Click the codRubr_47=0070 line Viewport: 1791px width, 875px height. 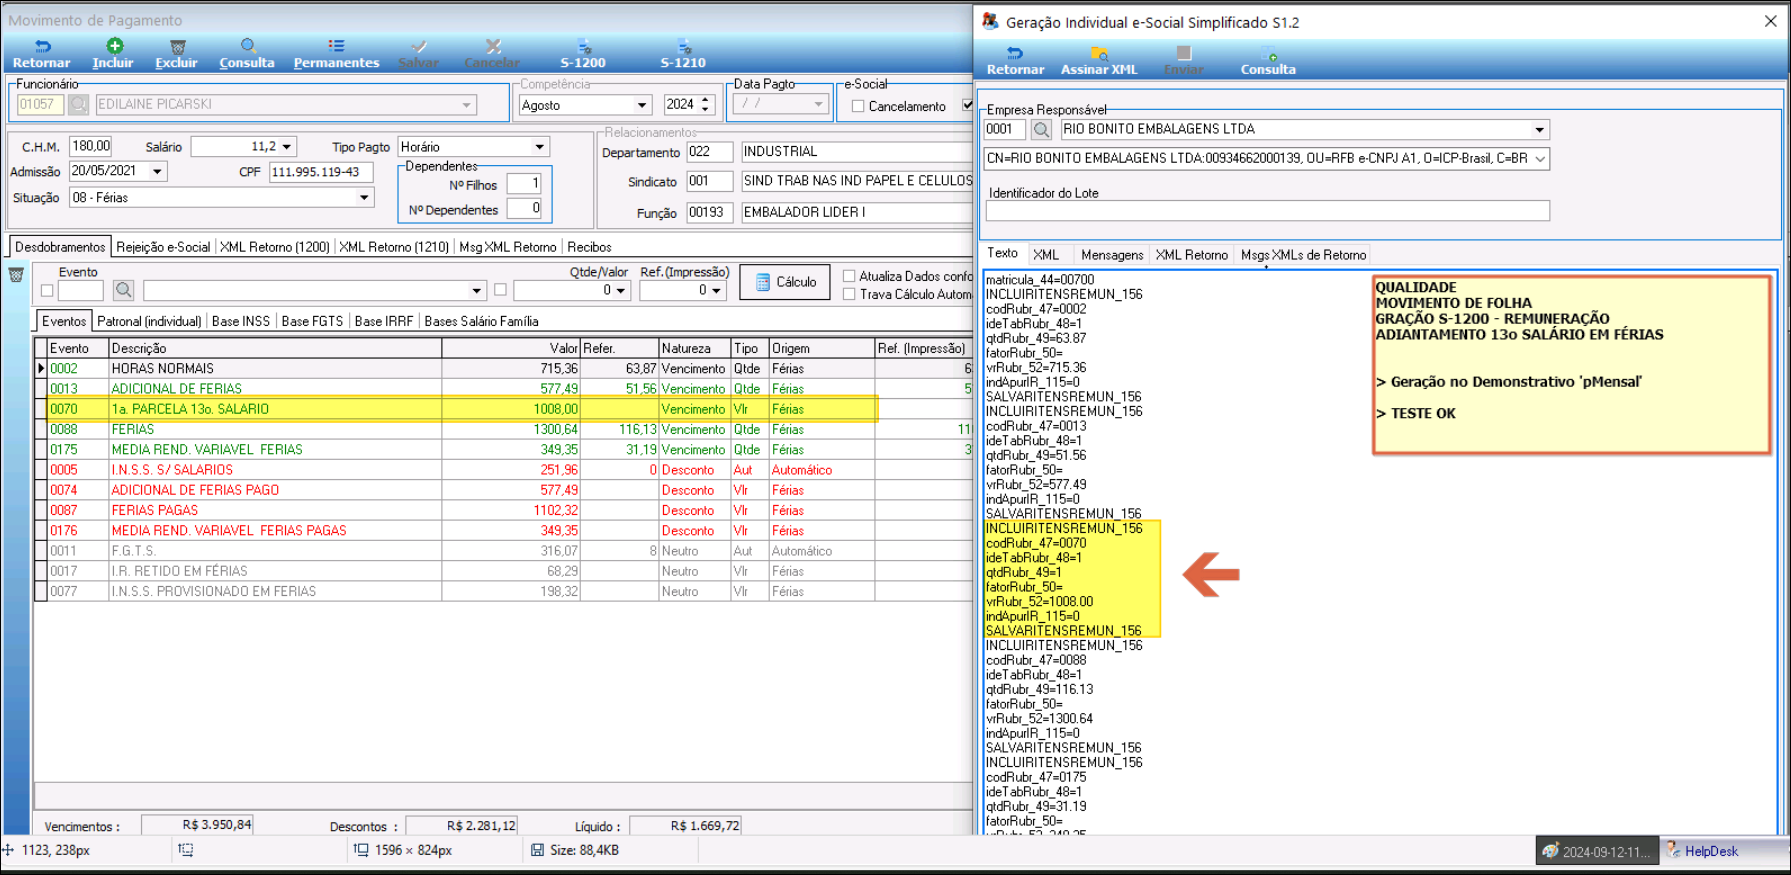[1036, 543]
